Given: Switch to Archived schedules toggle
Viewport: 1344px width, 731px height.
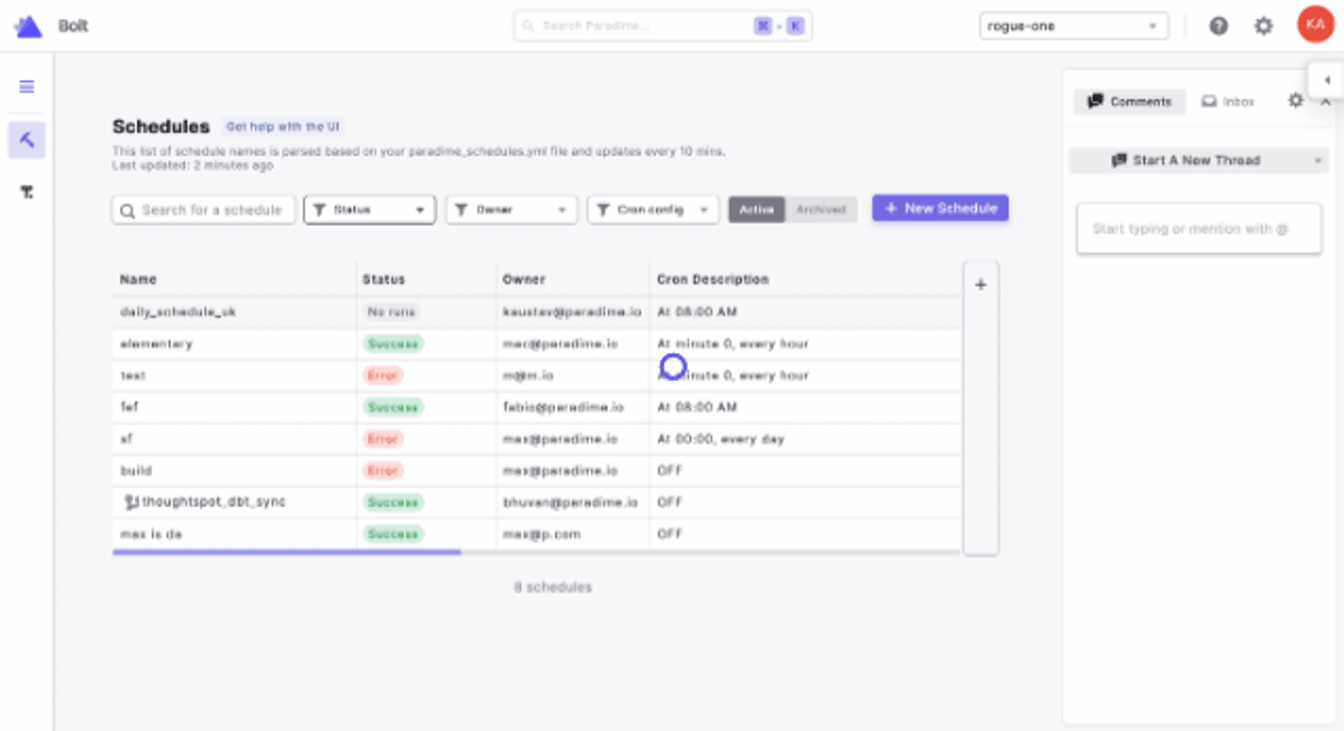Looking at the screenshot, I should 821,209.
